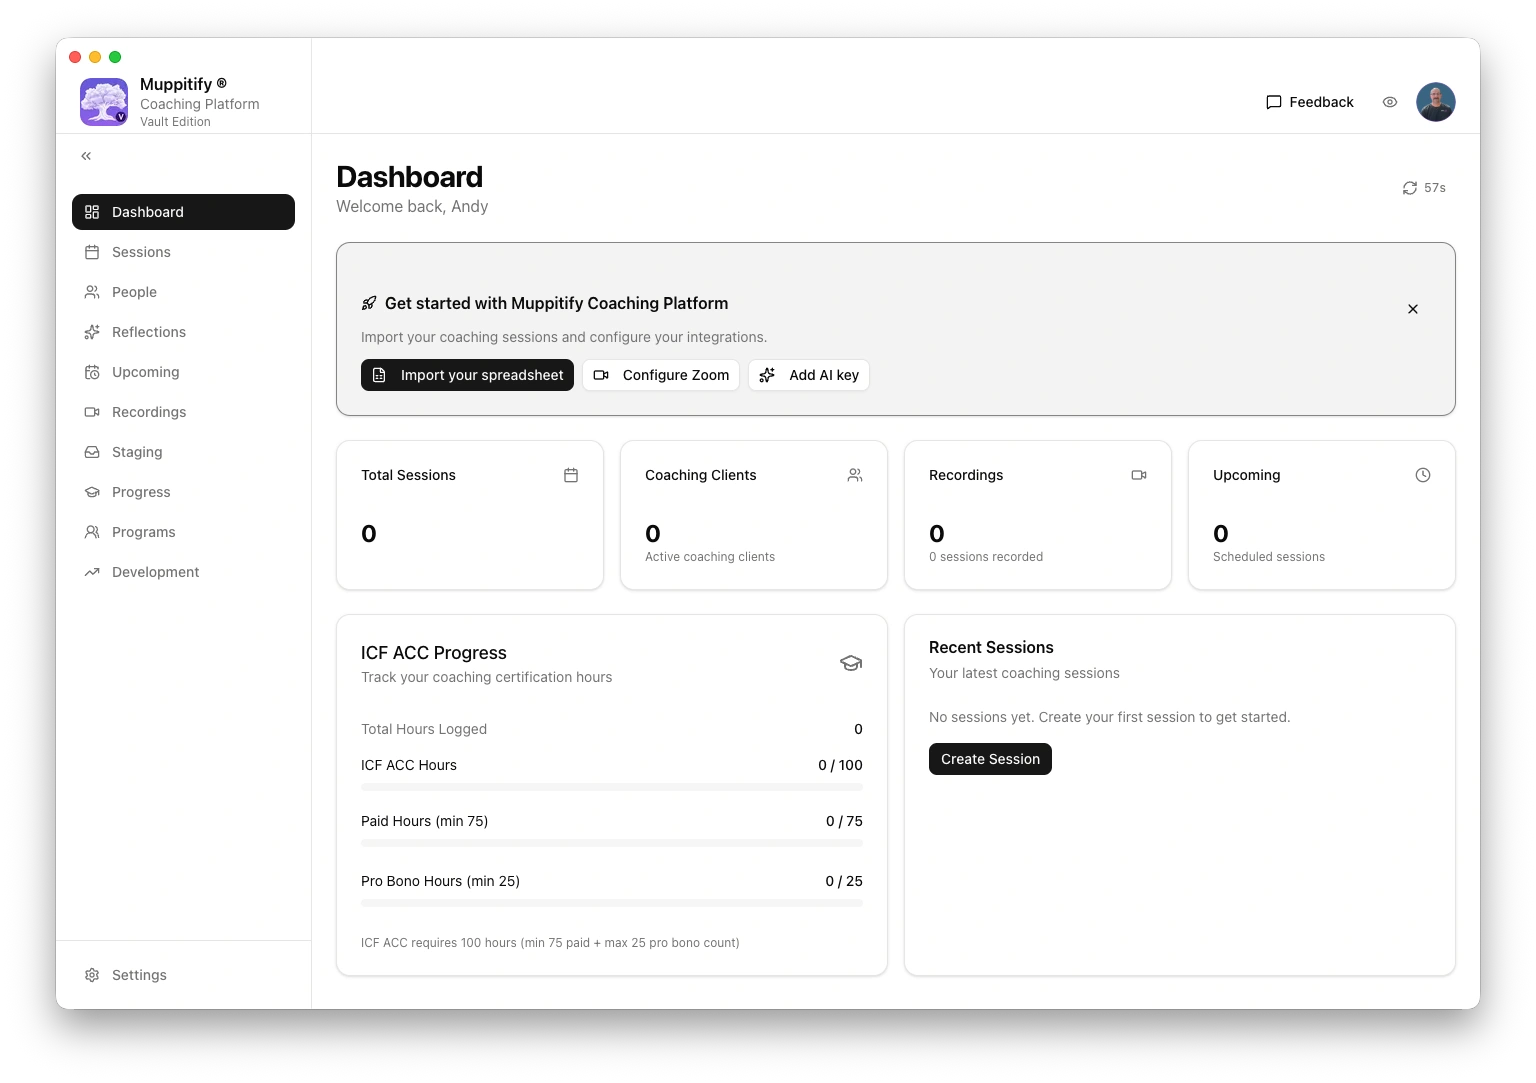Screen dimensions: 1536x1083
Task: Click the ICF ACC Hours progress bar
Action: pos(611,787)
